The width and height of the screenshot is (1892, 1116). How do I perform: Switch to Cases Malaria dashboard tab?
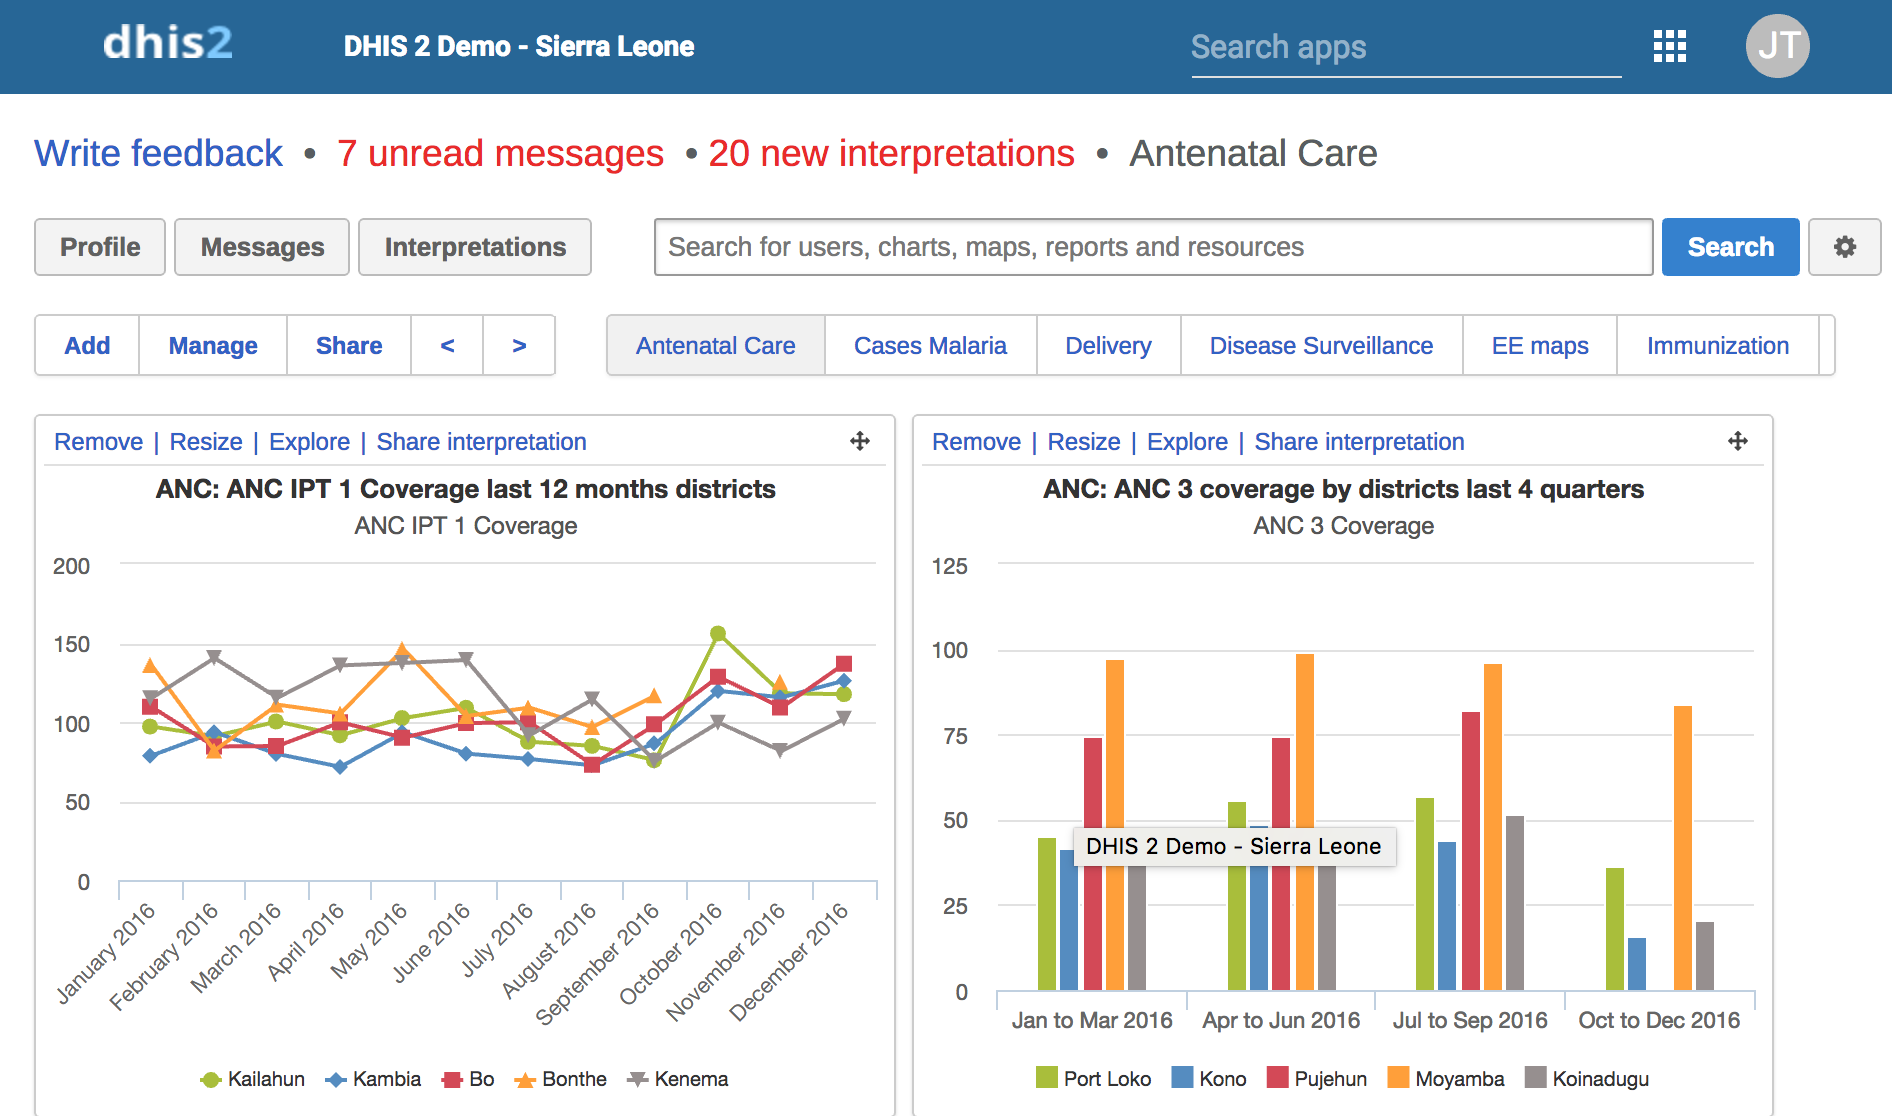[x=930, y=346]
